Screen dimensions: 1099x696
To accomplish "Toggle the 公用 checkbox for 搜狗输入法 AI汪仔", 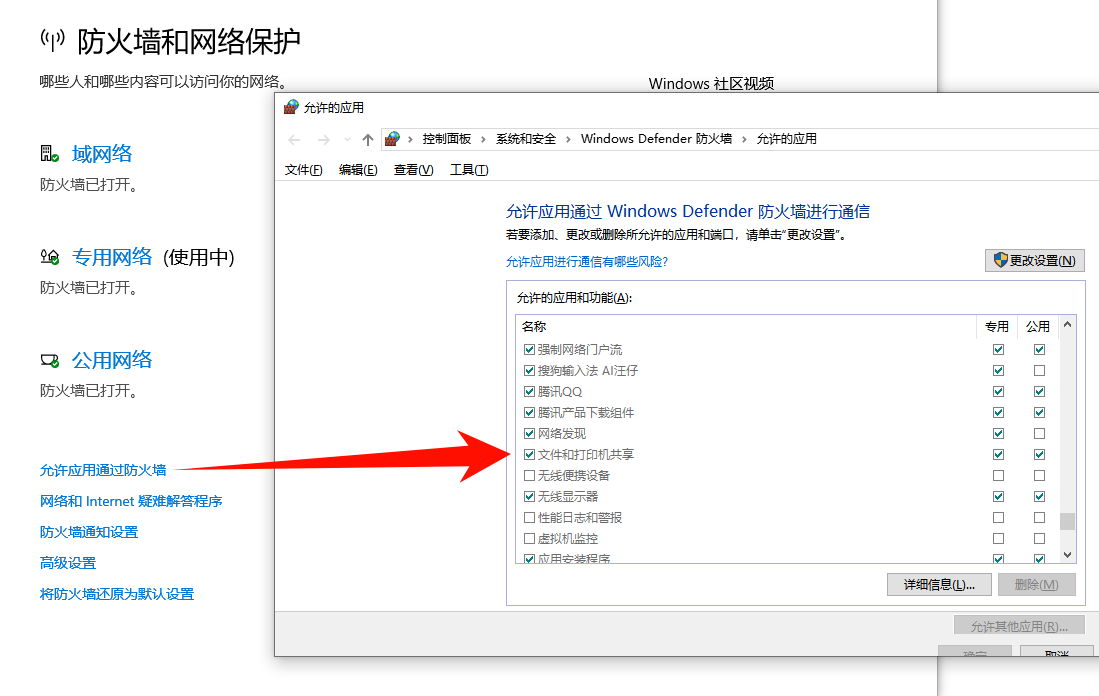I will [1039, 370].
